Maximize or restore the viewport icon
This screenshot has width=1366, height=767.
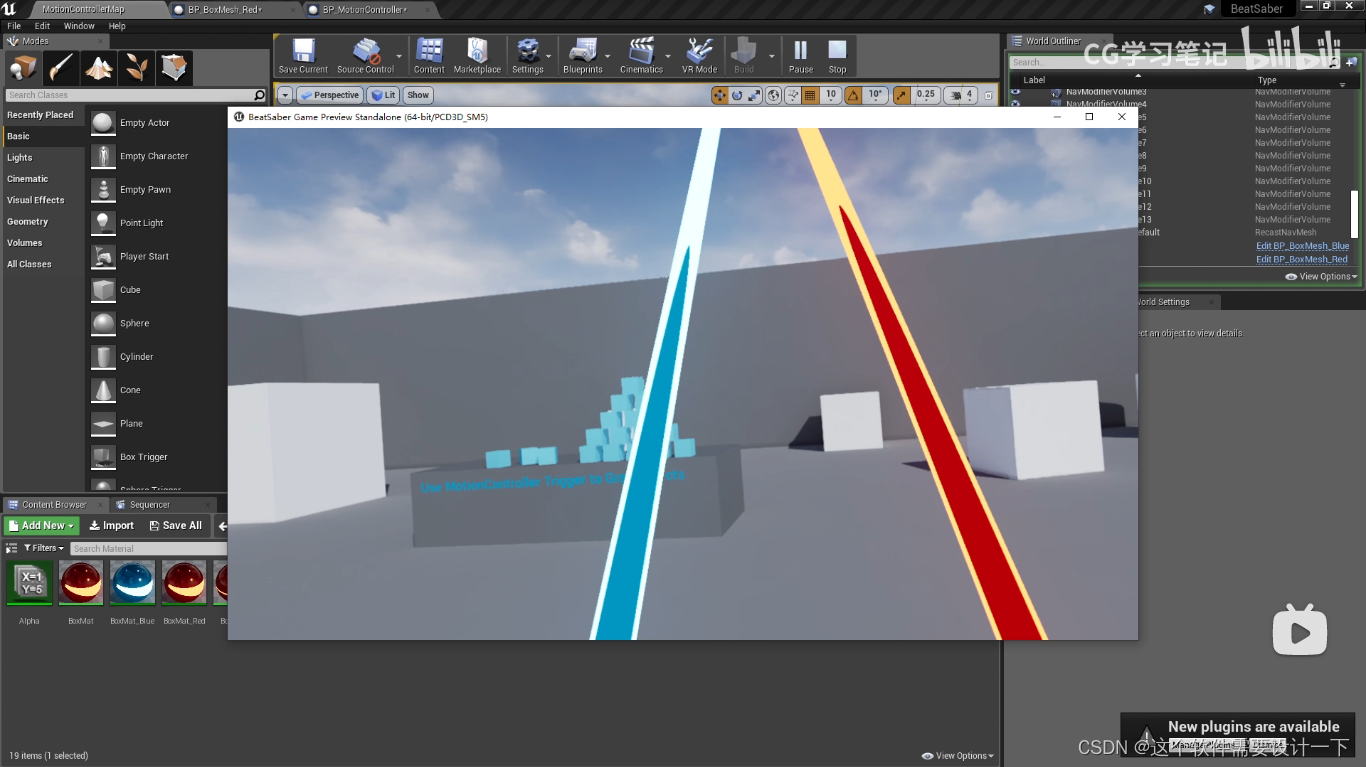pyautogui.click(x=989, y=95)
